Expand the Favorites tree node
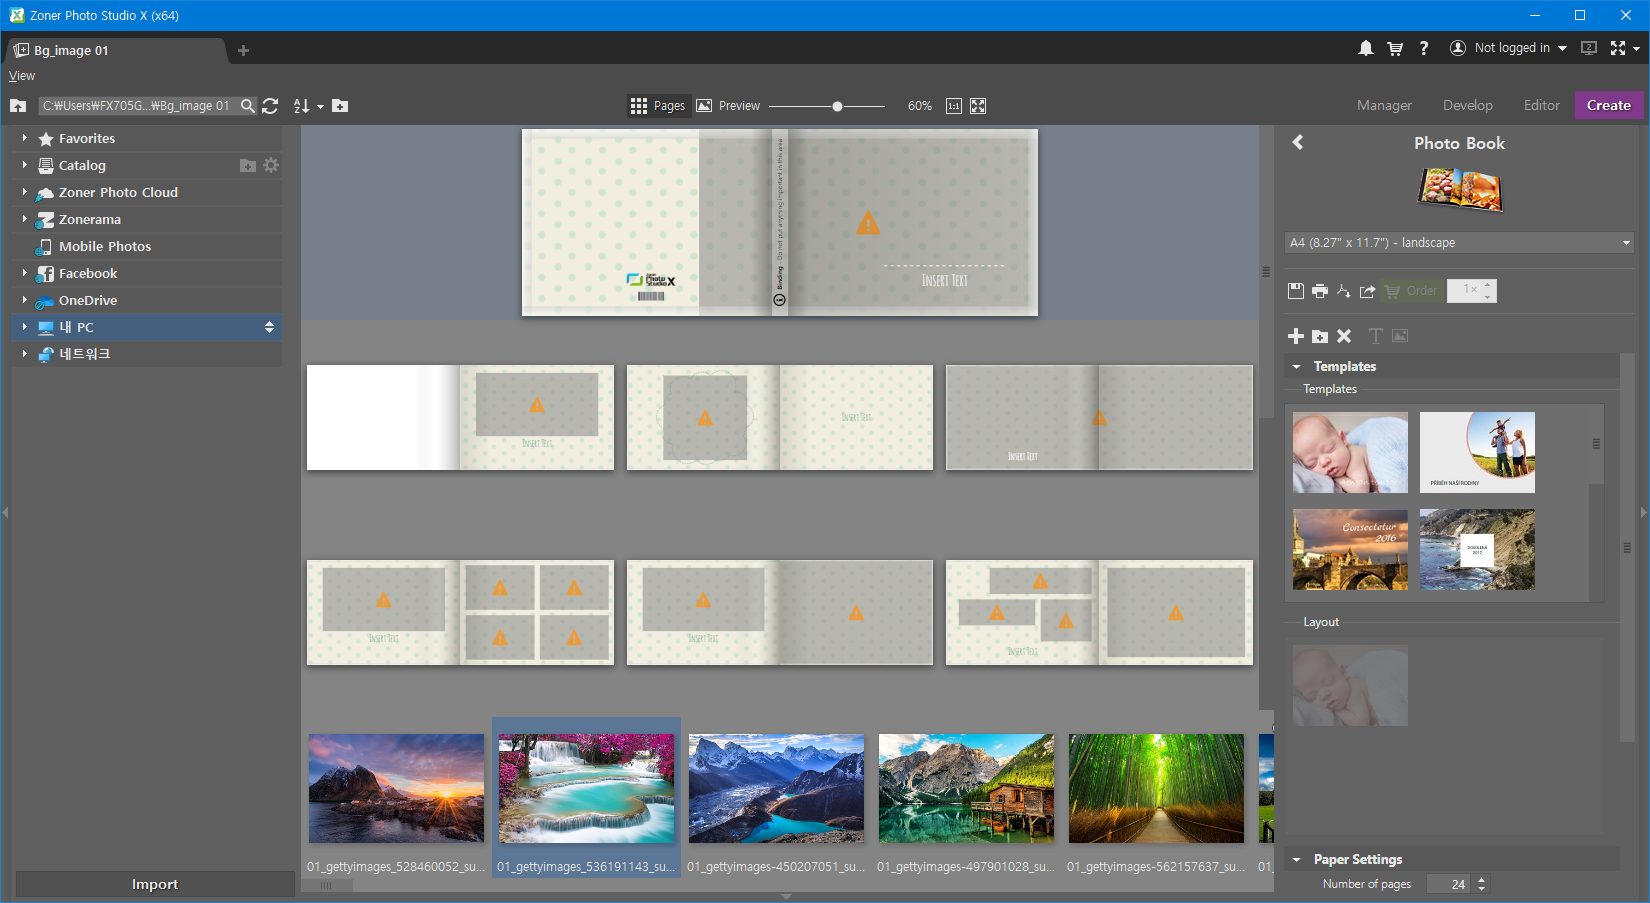Screen dimensions: 1650x903 click(x=25, y=138)
